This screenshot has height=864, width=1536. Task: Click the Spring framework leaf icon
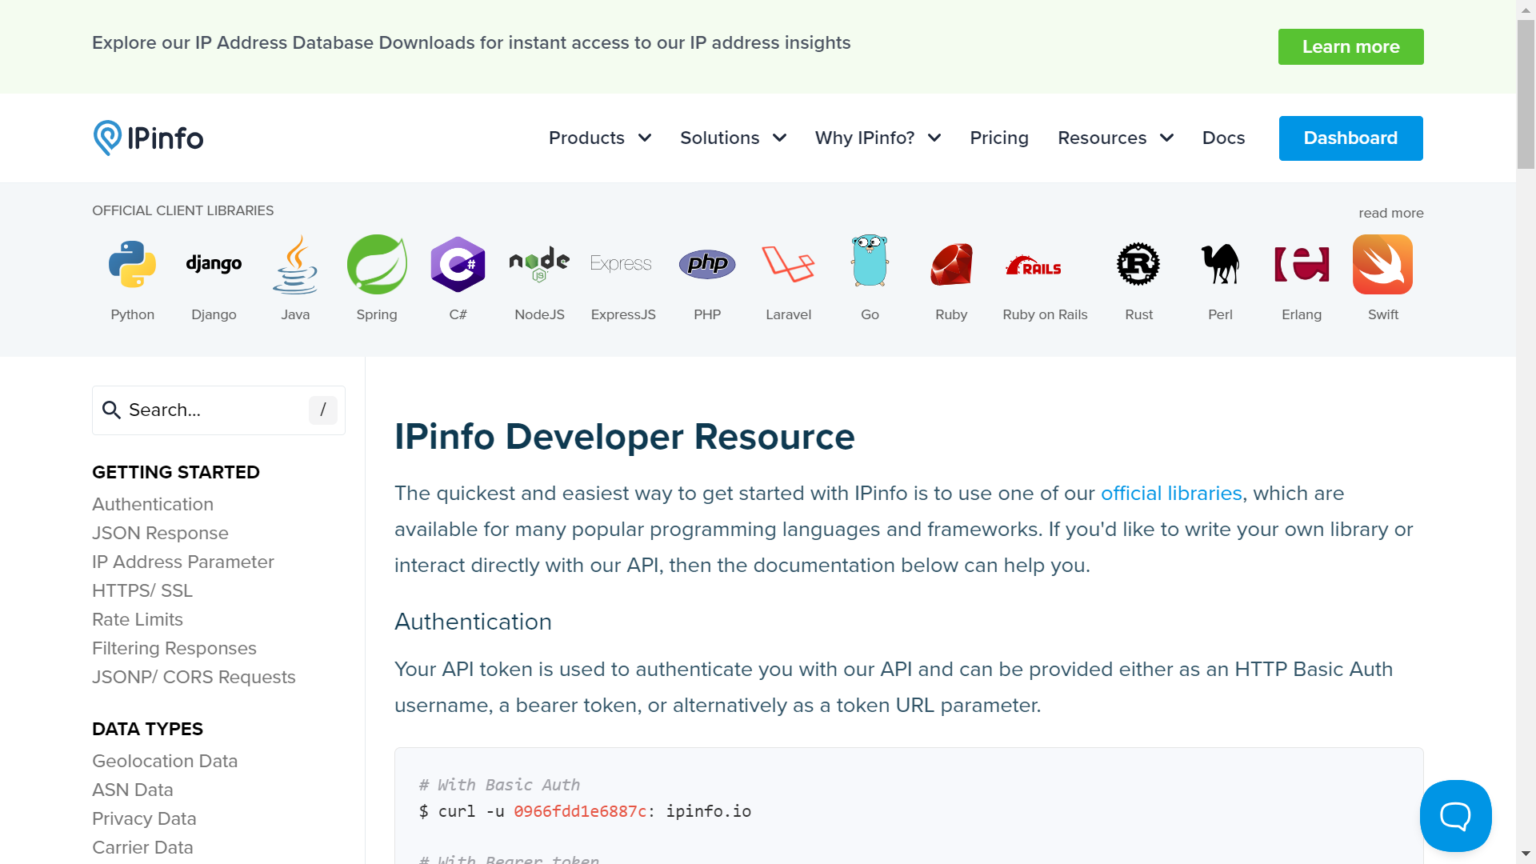377,264
